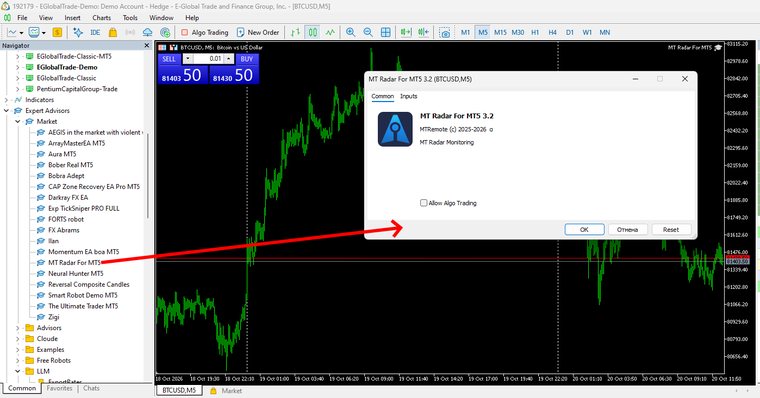The width and height of the screenshot is (760, 398).
Task: Select the MN timeframe
Action: click(x=604, y=32)
